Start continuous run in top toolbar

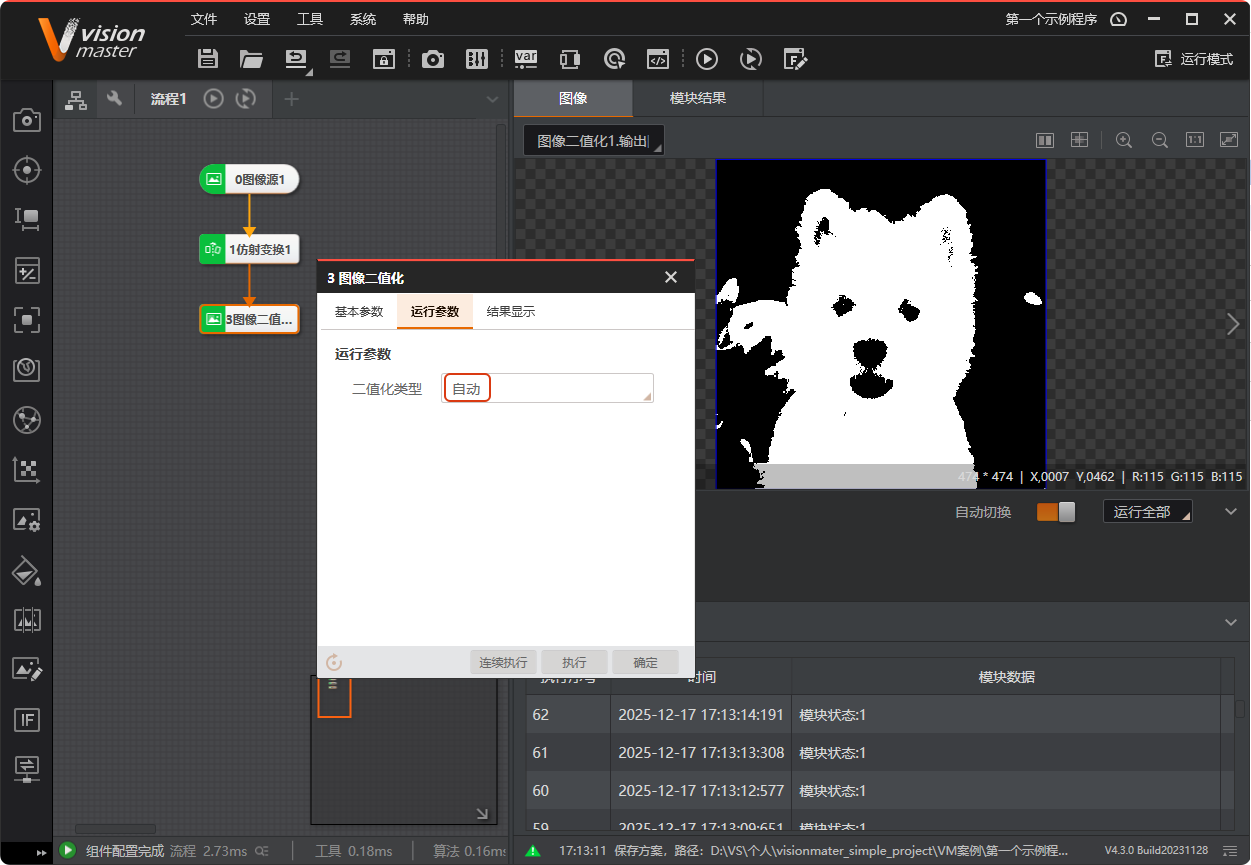pos(751,59)
